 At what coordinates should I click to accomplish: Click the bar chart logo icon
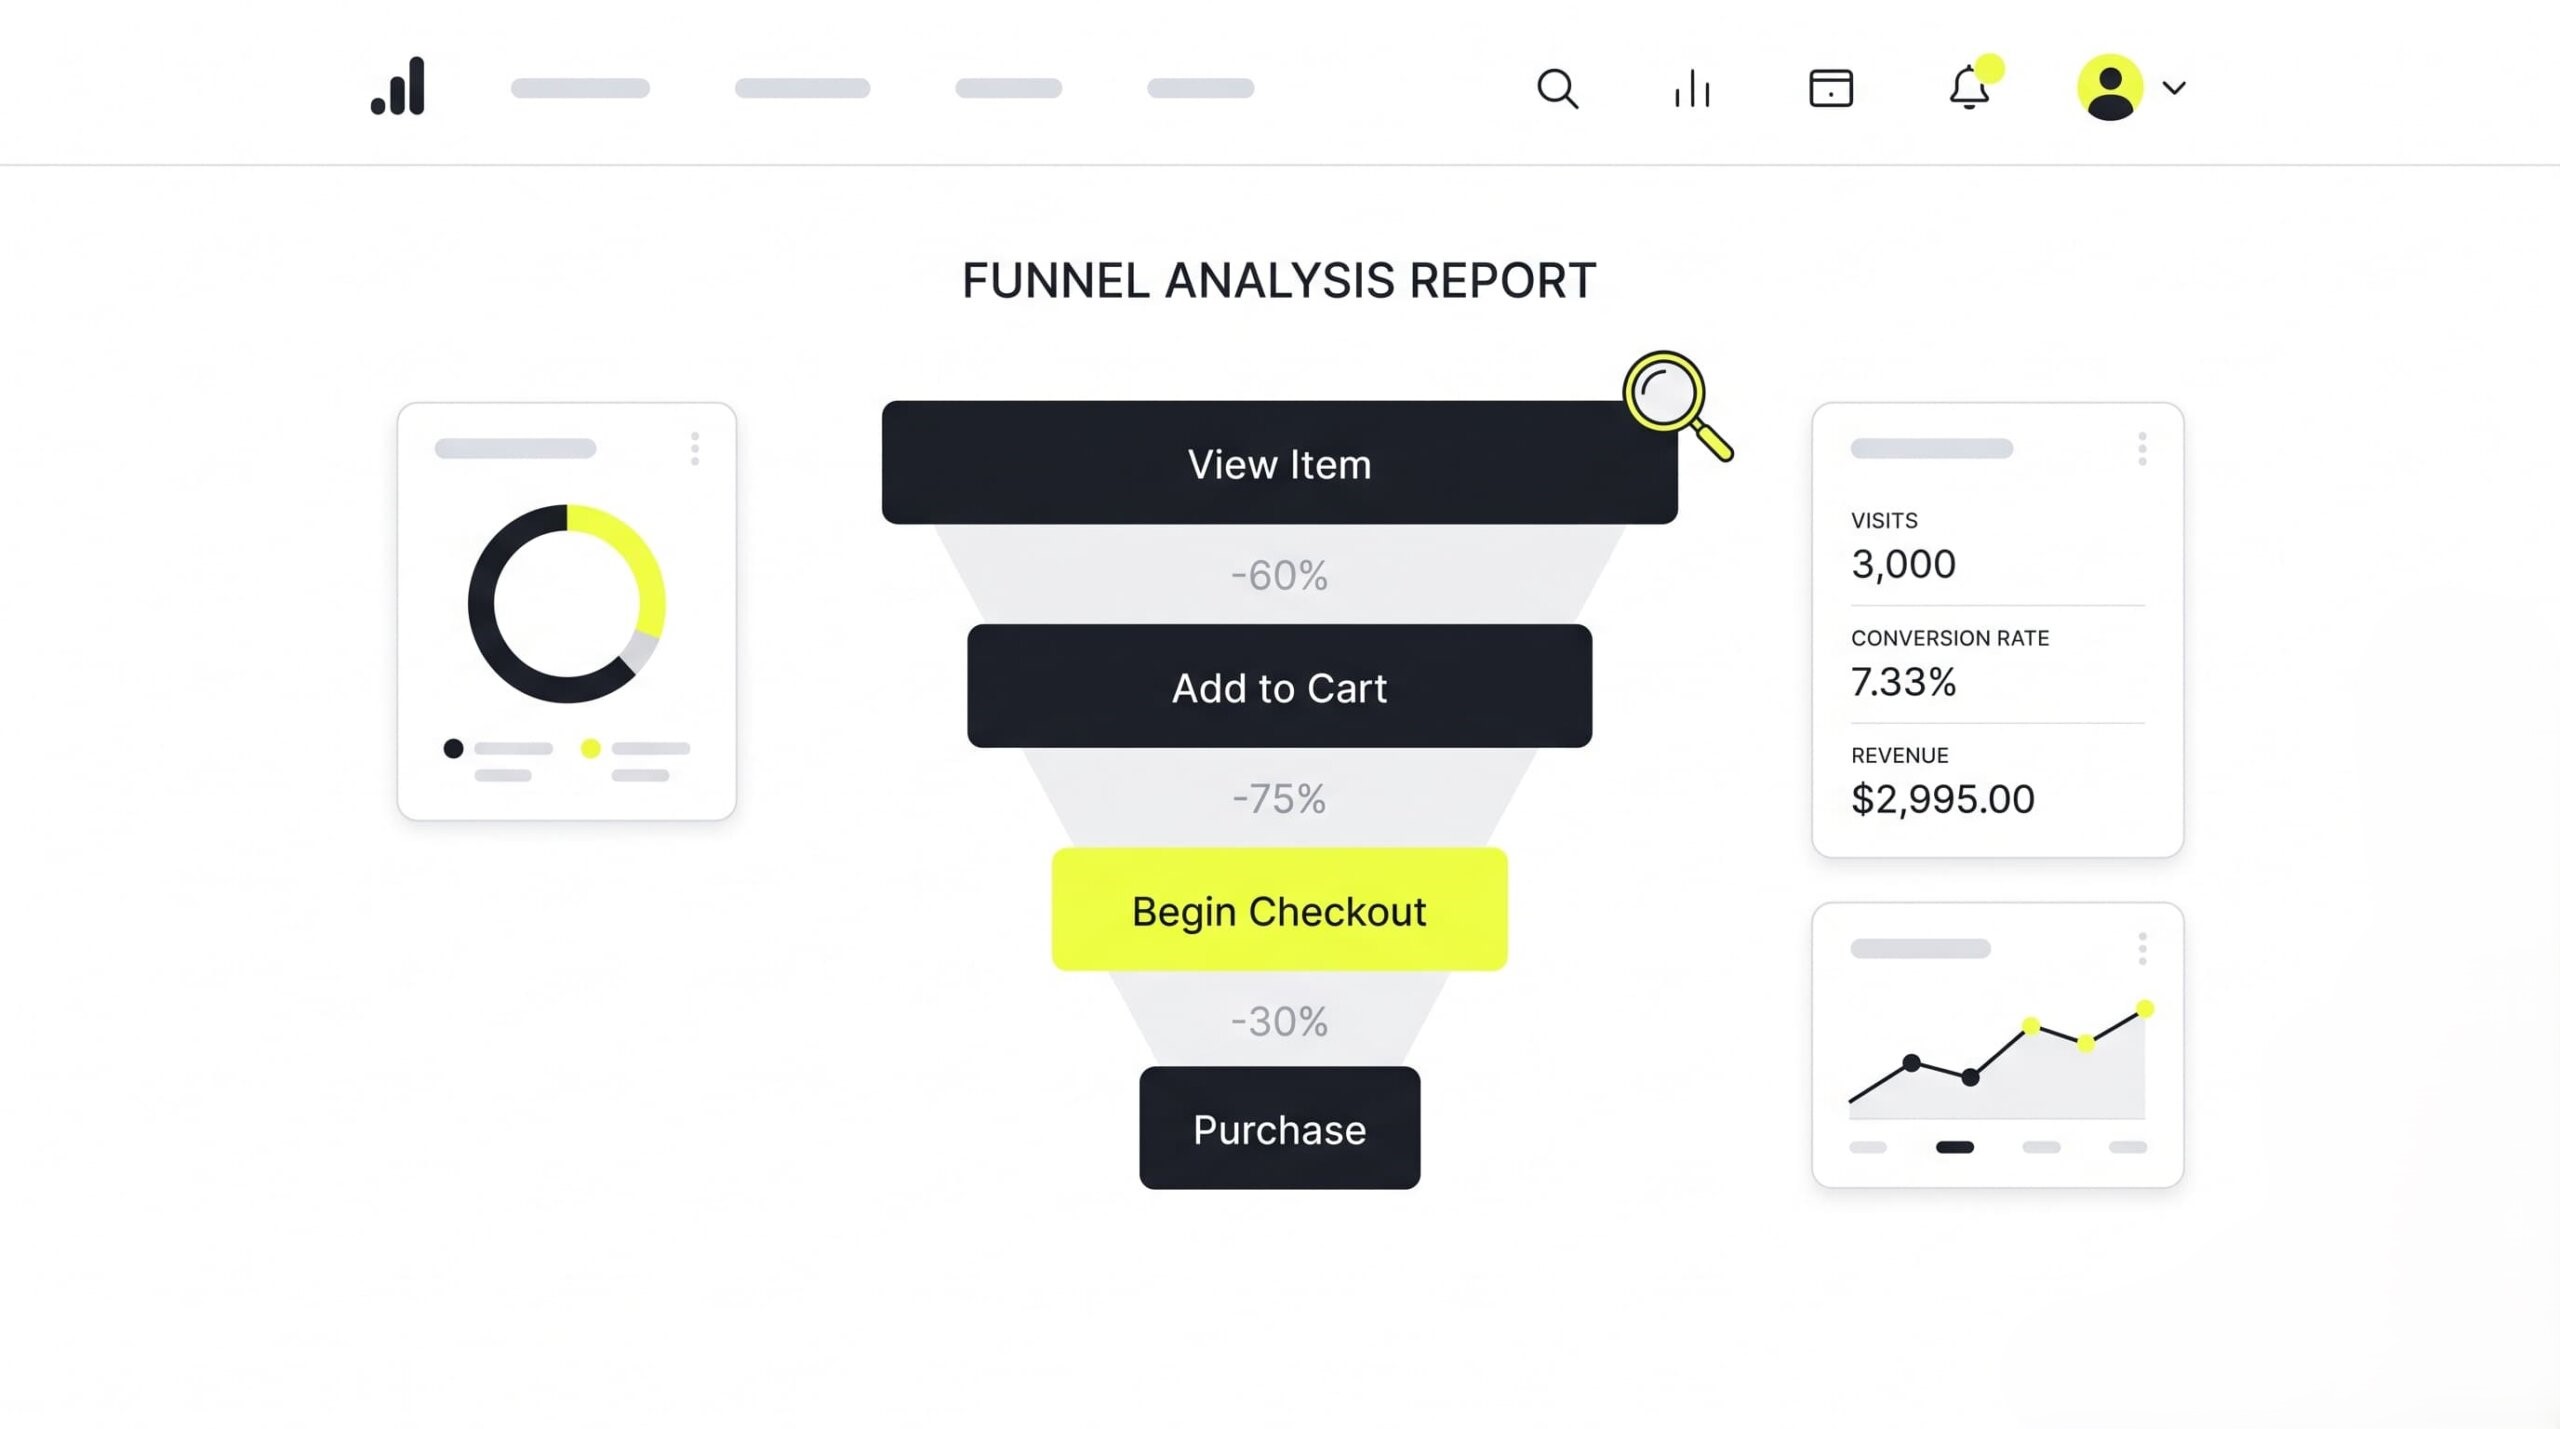pos(398,86)
